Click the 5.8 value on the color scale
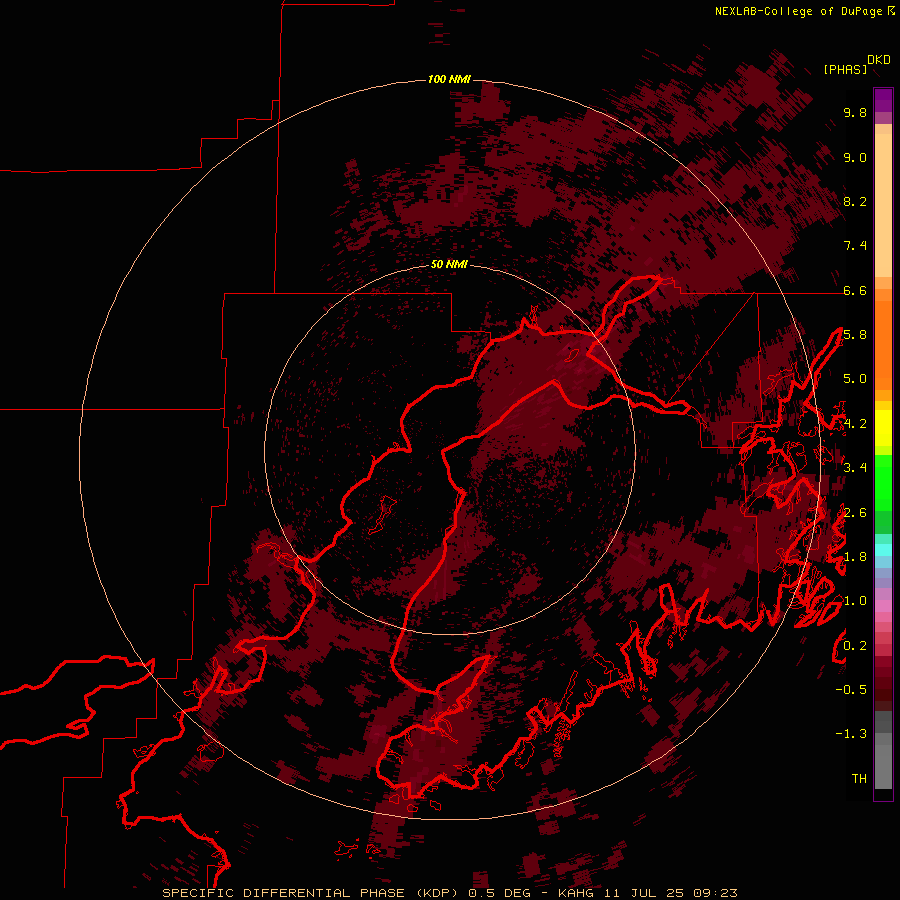The width and height of the screenshot is (900, 900). point(855,335)
